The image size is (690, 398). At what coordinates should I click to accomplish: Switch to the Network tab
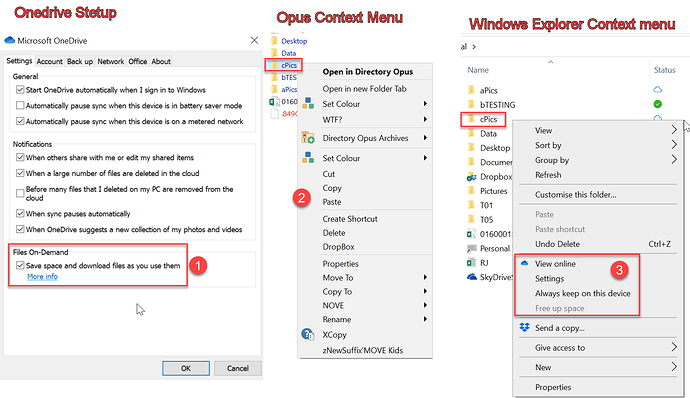[111, 62]
